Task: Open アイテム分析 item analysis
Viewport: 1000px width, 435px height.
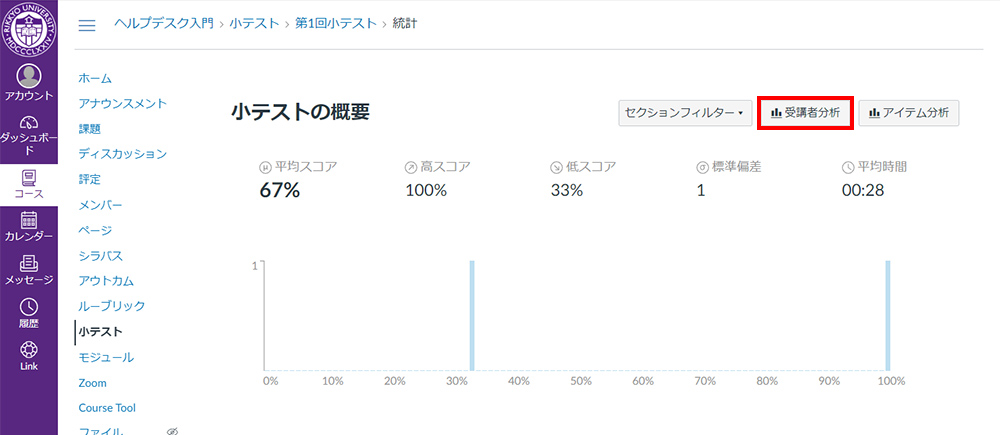Action: tap(909, 113)
